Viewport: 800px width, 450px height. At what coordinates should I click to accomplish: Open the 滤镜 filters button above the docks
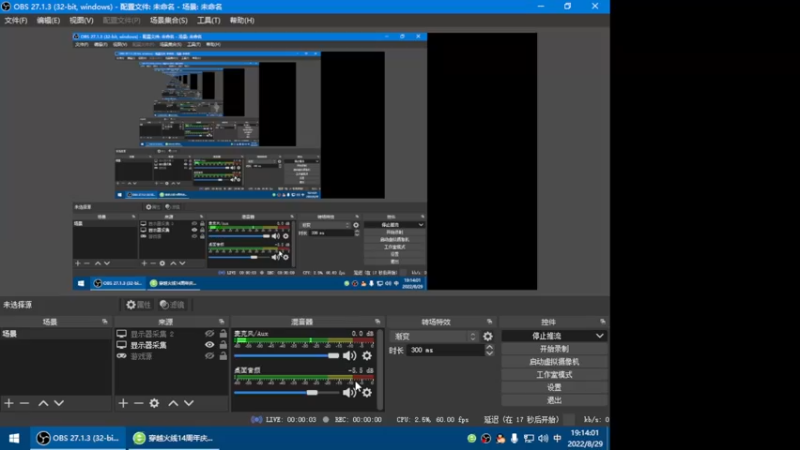click(172, 305)
